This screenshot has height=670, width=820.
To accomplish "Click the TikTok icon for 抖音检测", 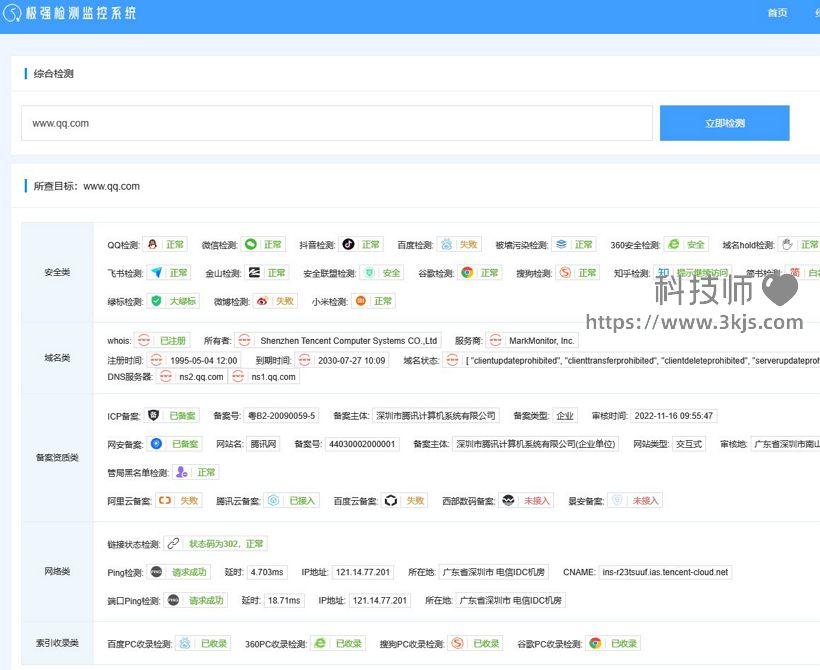I will tap(348, 244).
